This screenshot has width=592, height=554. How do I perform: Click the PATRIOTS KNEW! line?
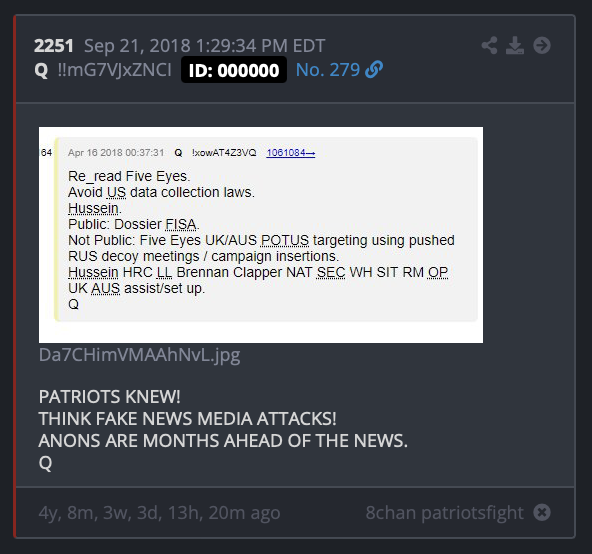pos(109,397)
